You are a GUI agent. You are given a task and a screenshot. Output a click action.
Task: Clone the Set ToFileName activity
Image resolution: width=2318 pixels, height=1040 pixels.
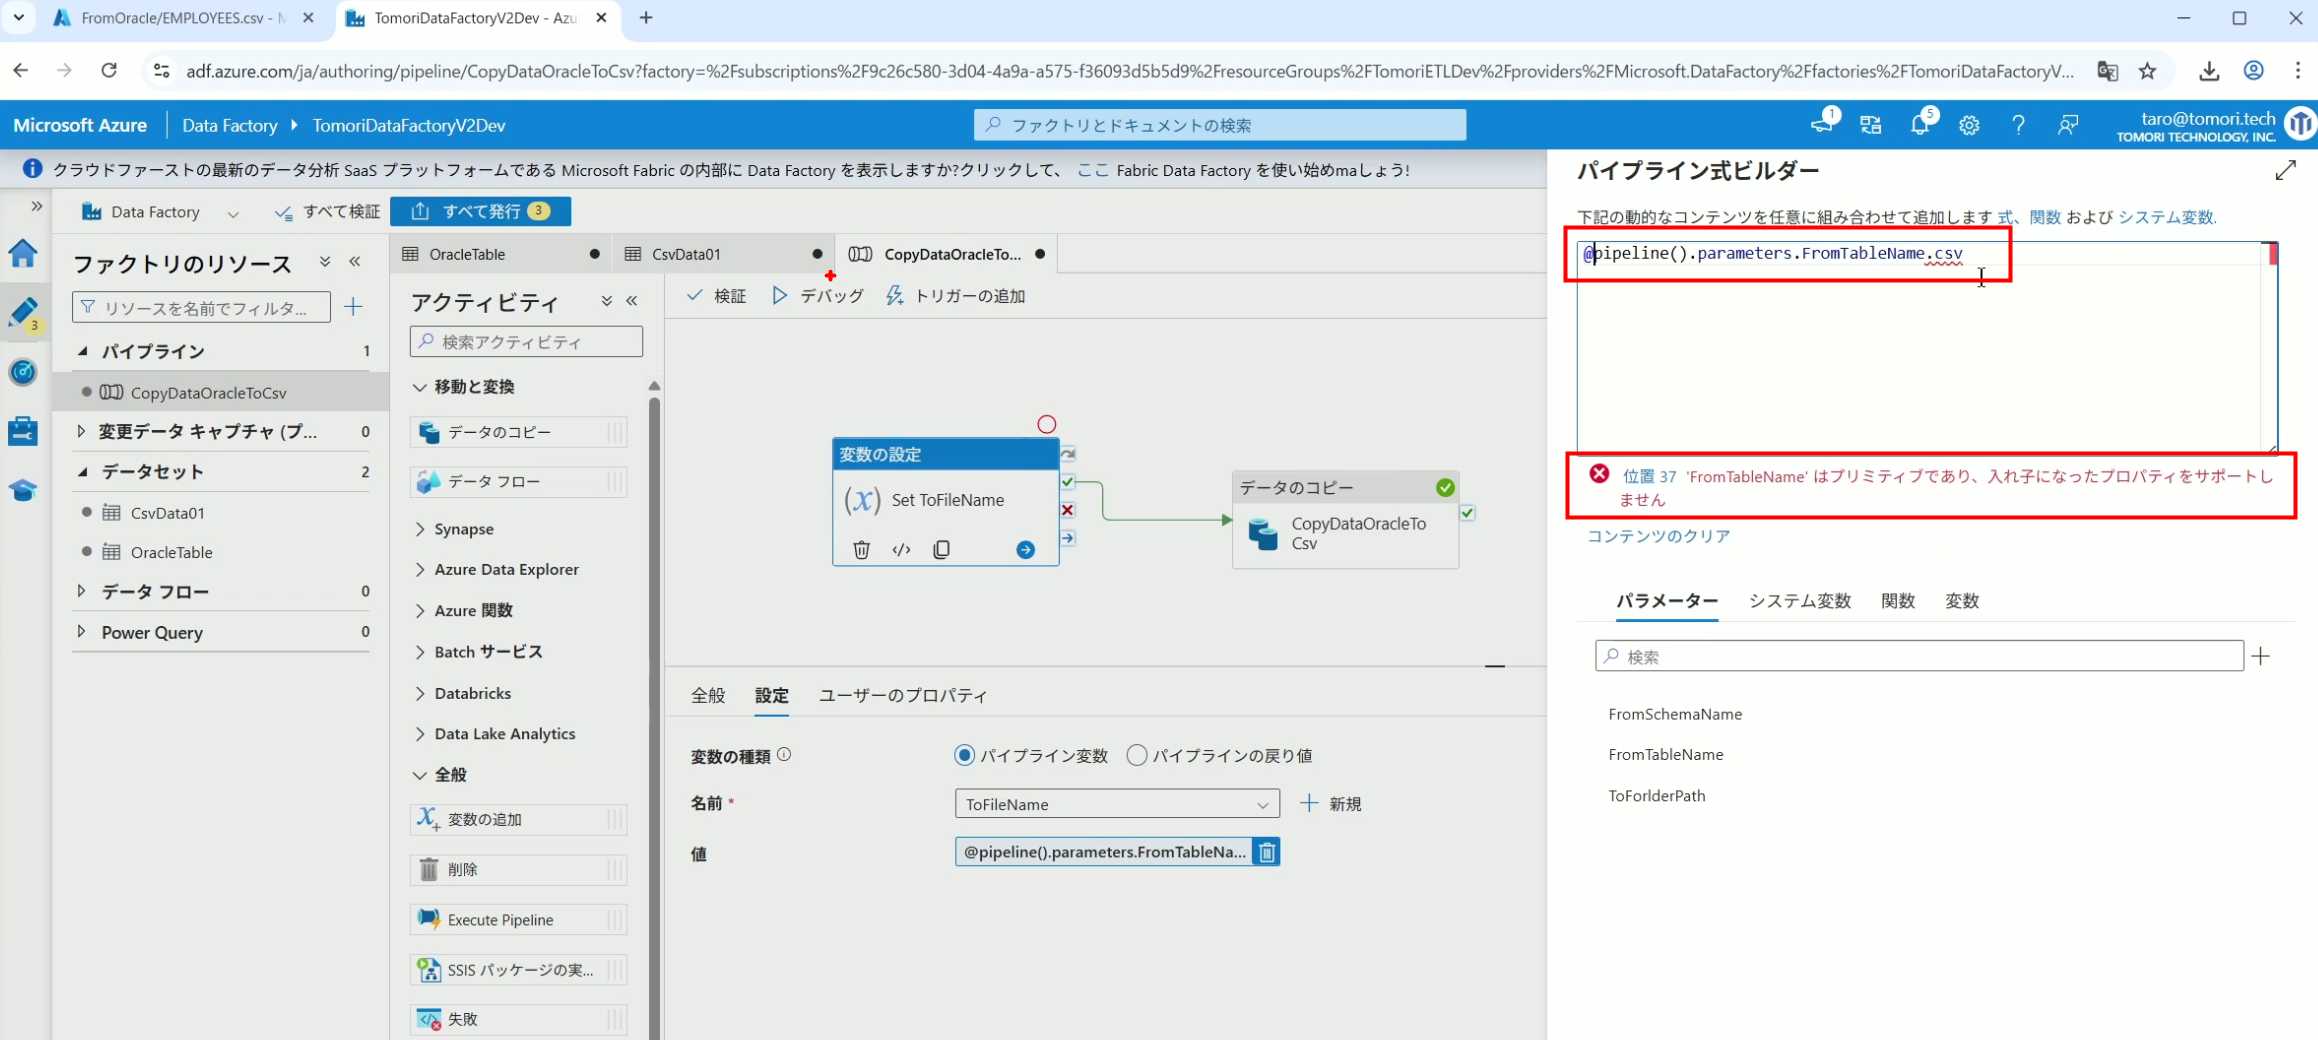coord(941,549)
